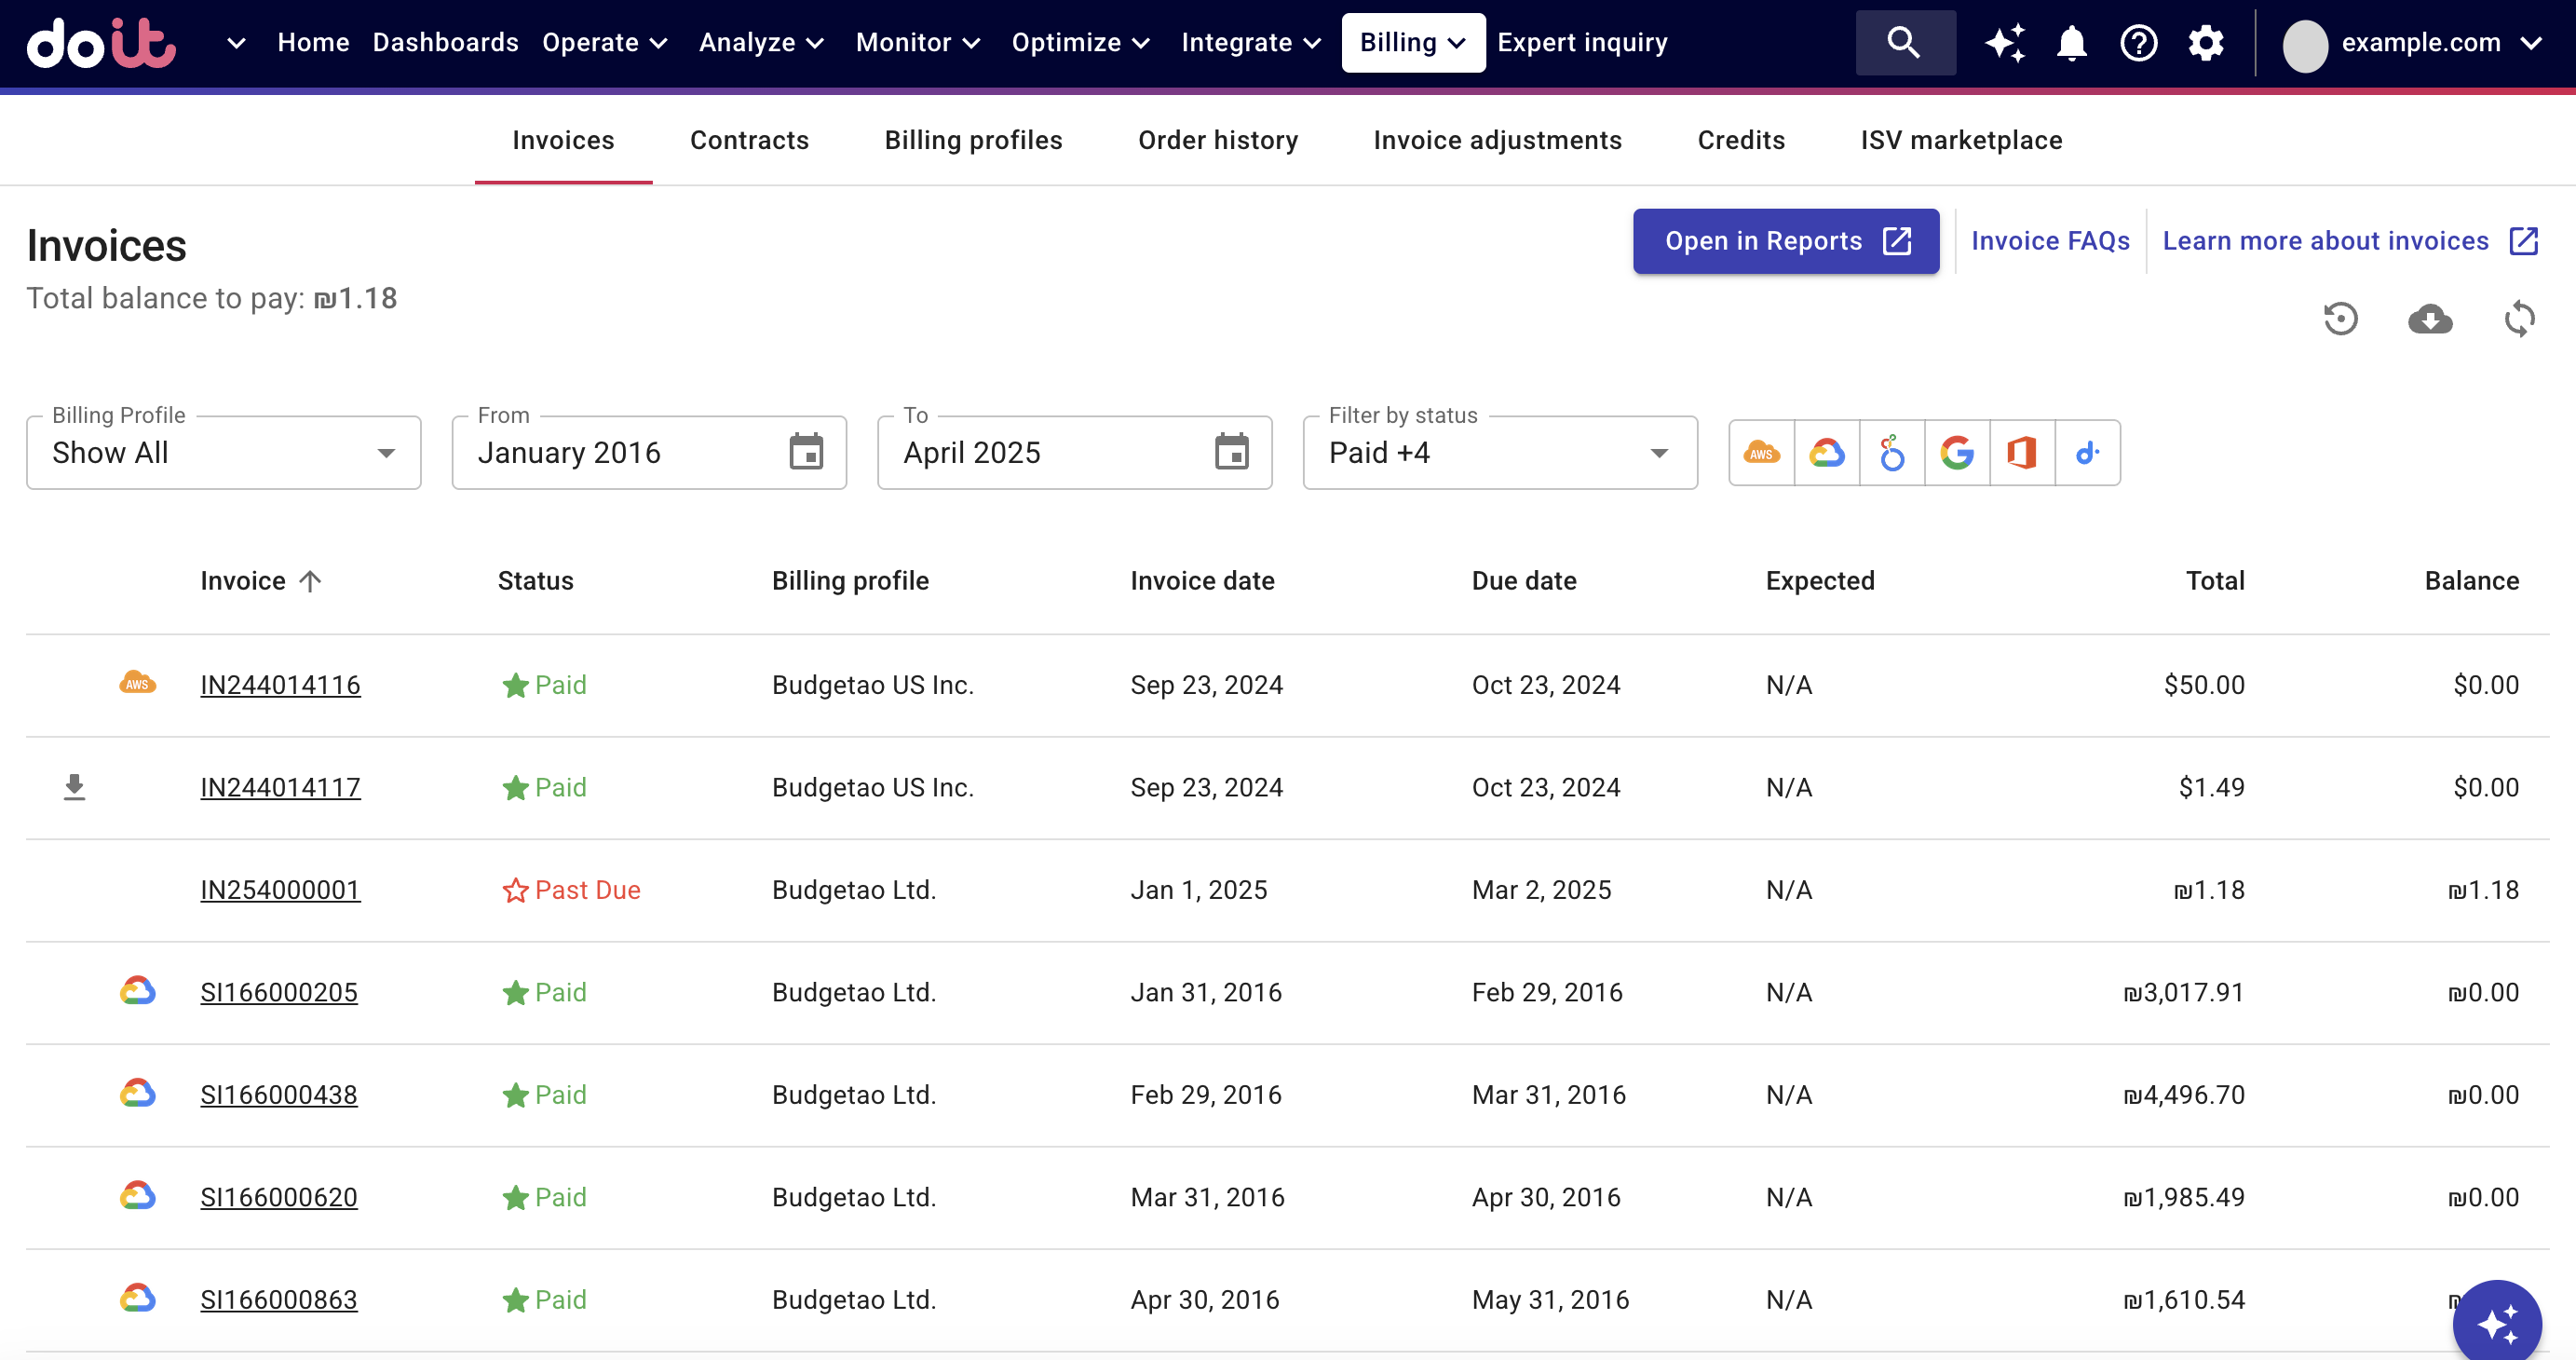Expand the Optimize menu
The image size is (2576, 1360).
[1081, 43]
